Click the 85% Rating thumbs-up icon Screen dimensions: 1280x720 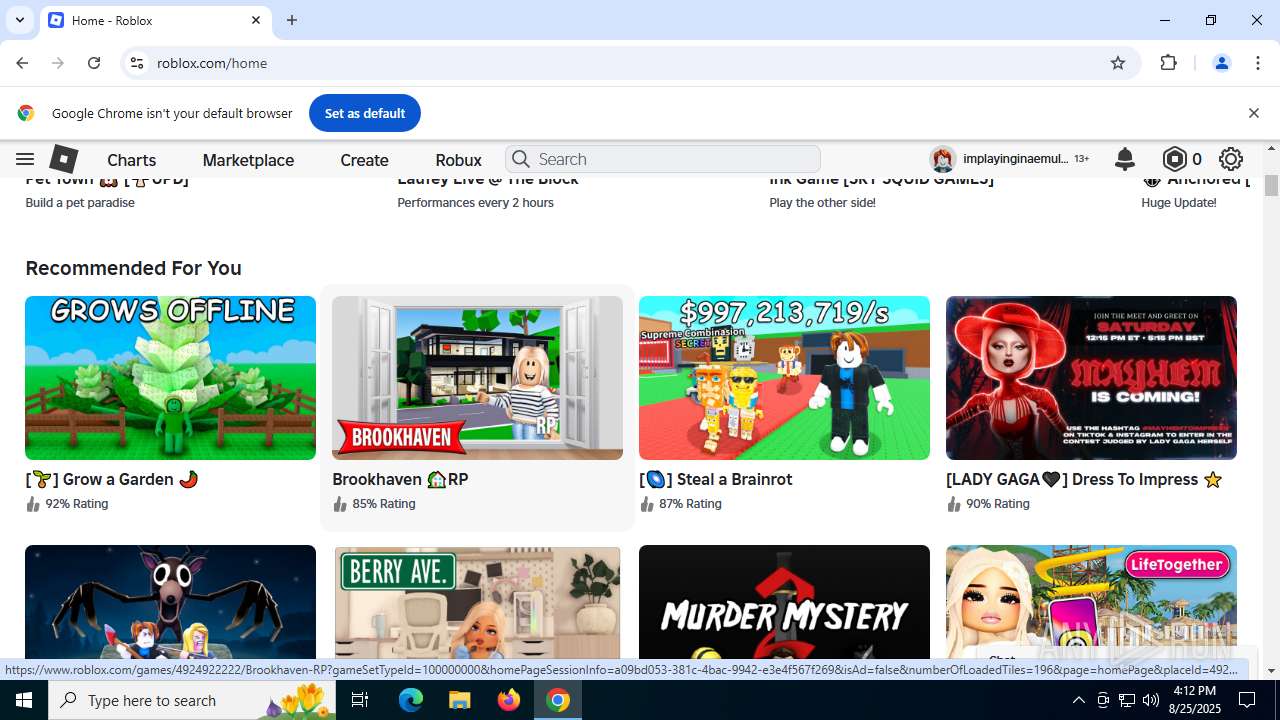coord(340,504)
